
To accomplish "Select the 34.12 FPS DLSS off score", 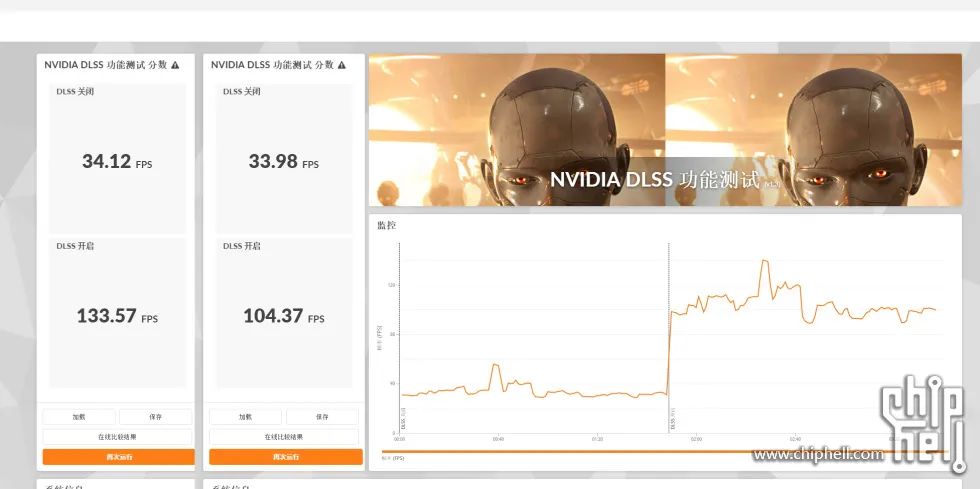I will (117, 162).
